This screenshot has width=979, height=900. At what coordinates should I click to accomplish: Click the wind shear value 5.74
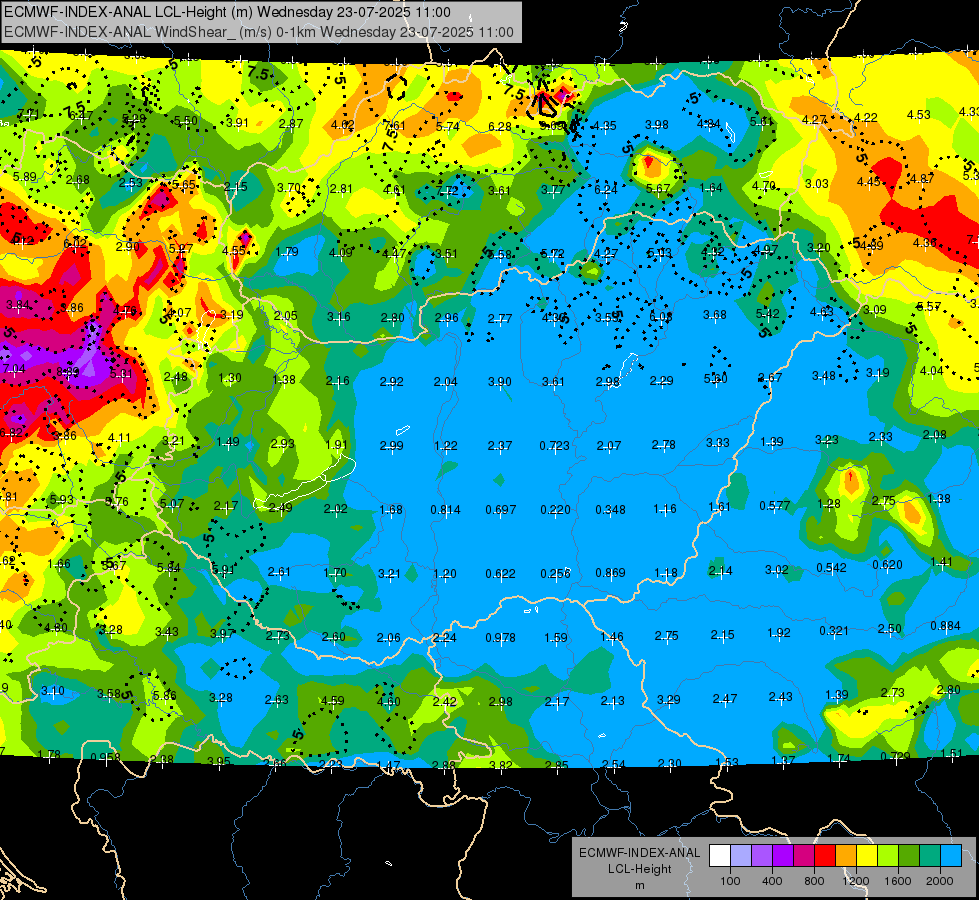(x=448, y=127)
